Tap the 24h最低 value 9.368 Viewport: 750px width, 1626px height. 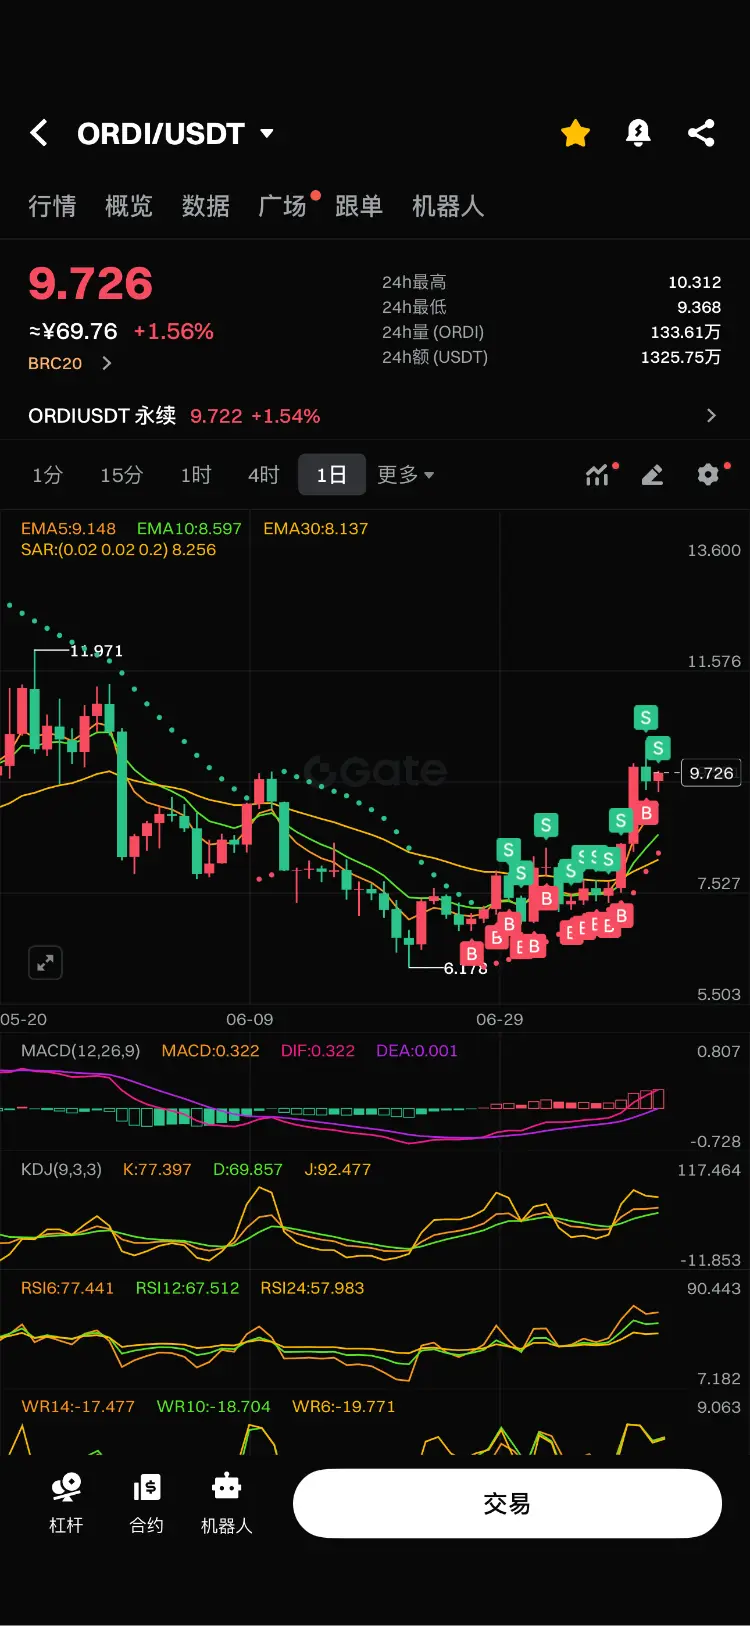click(x=699, y=307)
